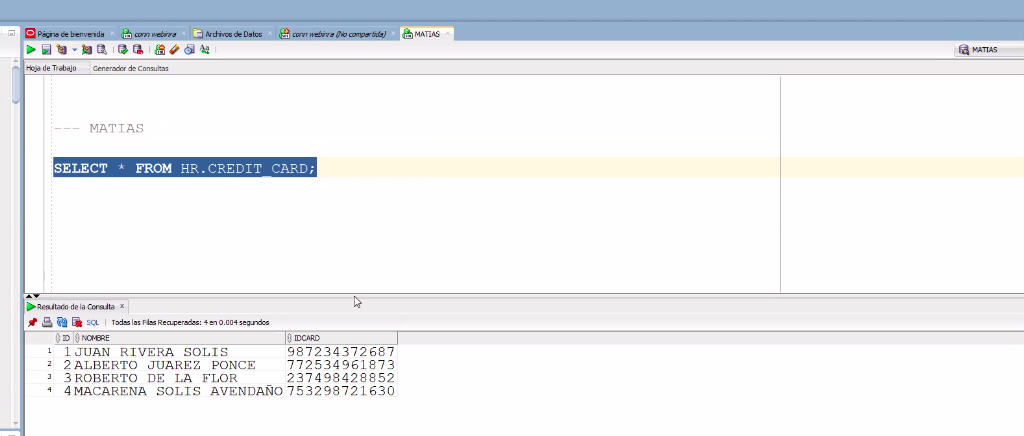Select row 3 ROBERTO DE LA FLOR
This screenshot has width=1024, height=436.
[x=151, y=378]
